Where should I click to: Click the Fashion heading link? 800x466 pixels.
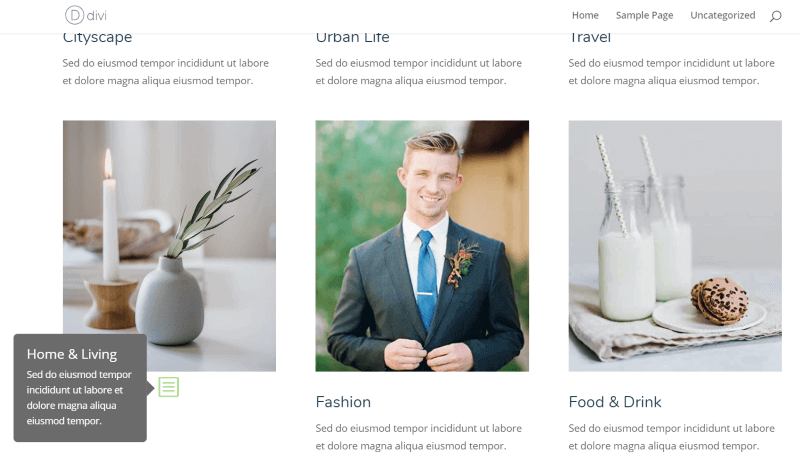pyautogui.click(x=343, y=402)
